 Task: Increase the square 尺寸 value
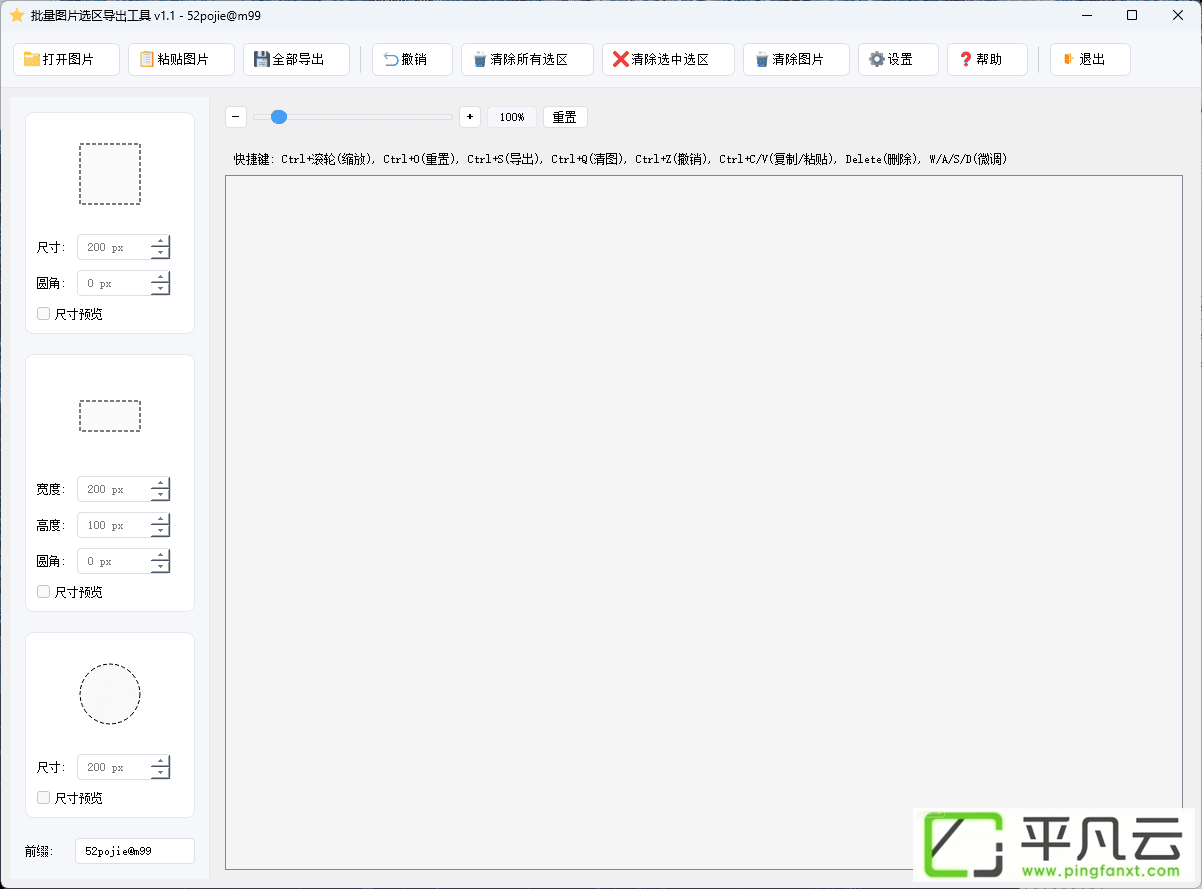pos(160,241)
